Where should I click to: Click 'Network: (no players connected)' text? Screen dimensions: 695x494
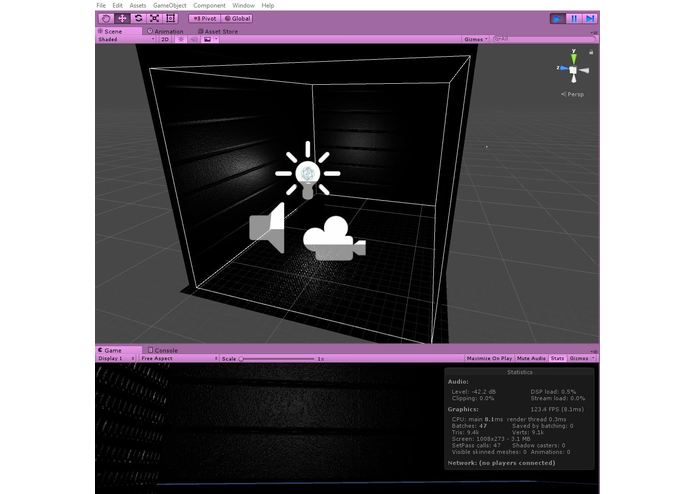501,463
